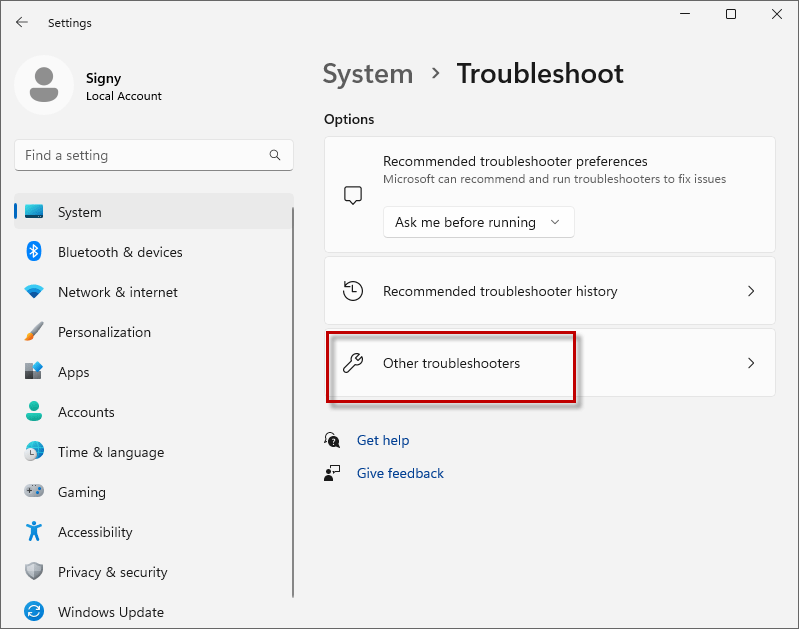Click the Privacy shield icon

tap(34, 571)
